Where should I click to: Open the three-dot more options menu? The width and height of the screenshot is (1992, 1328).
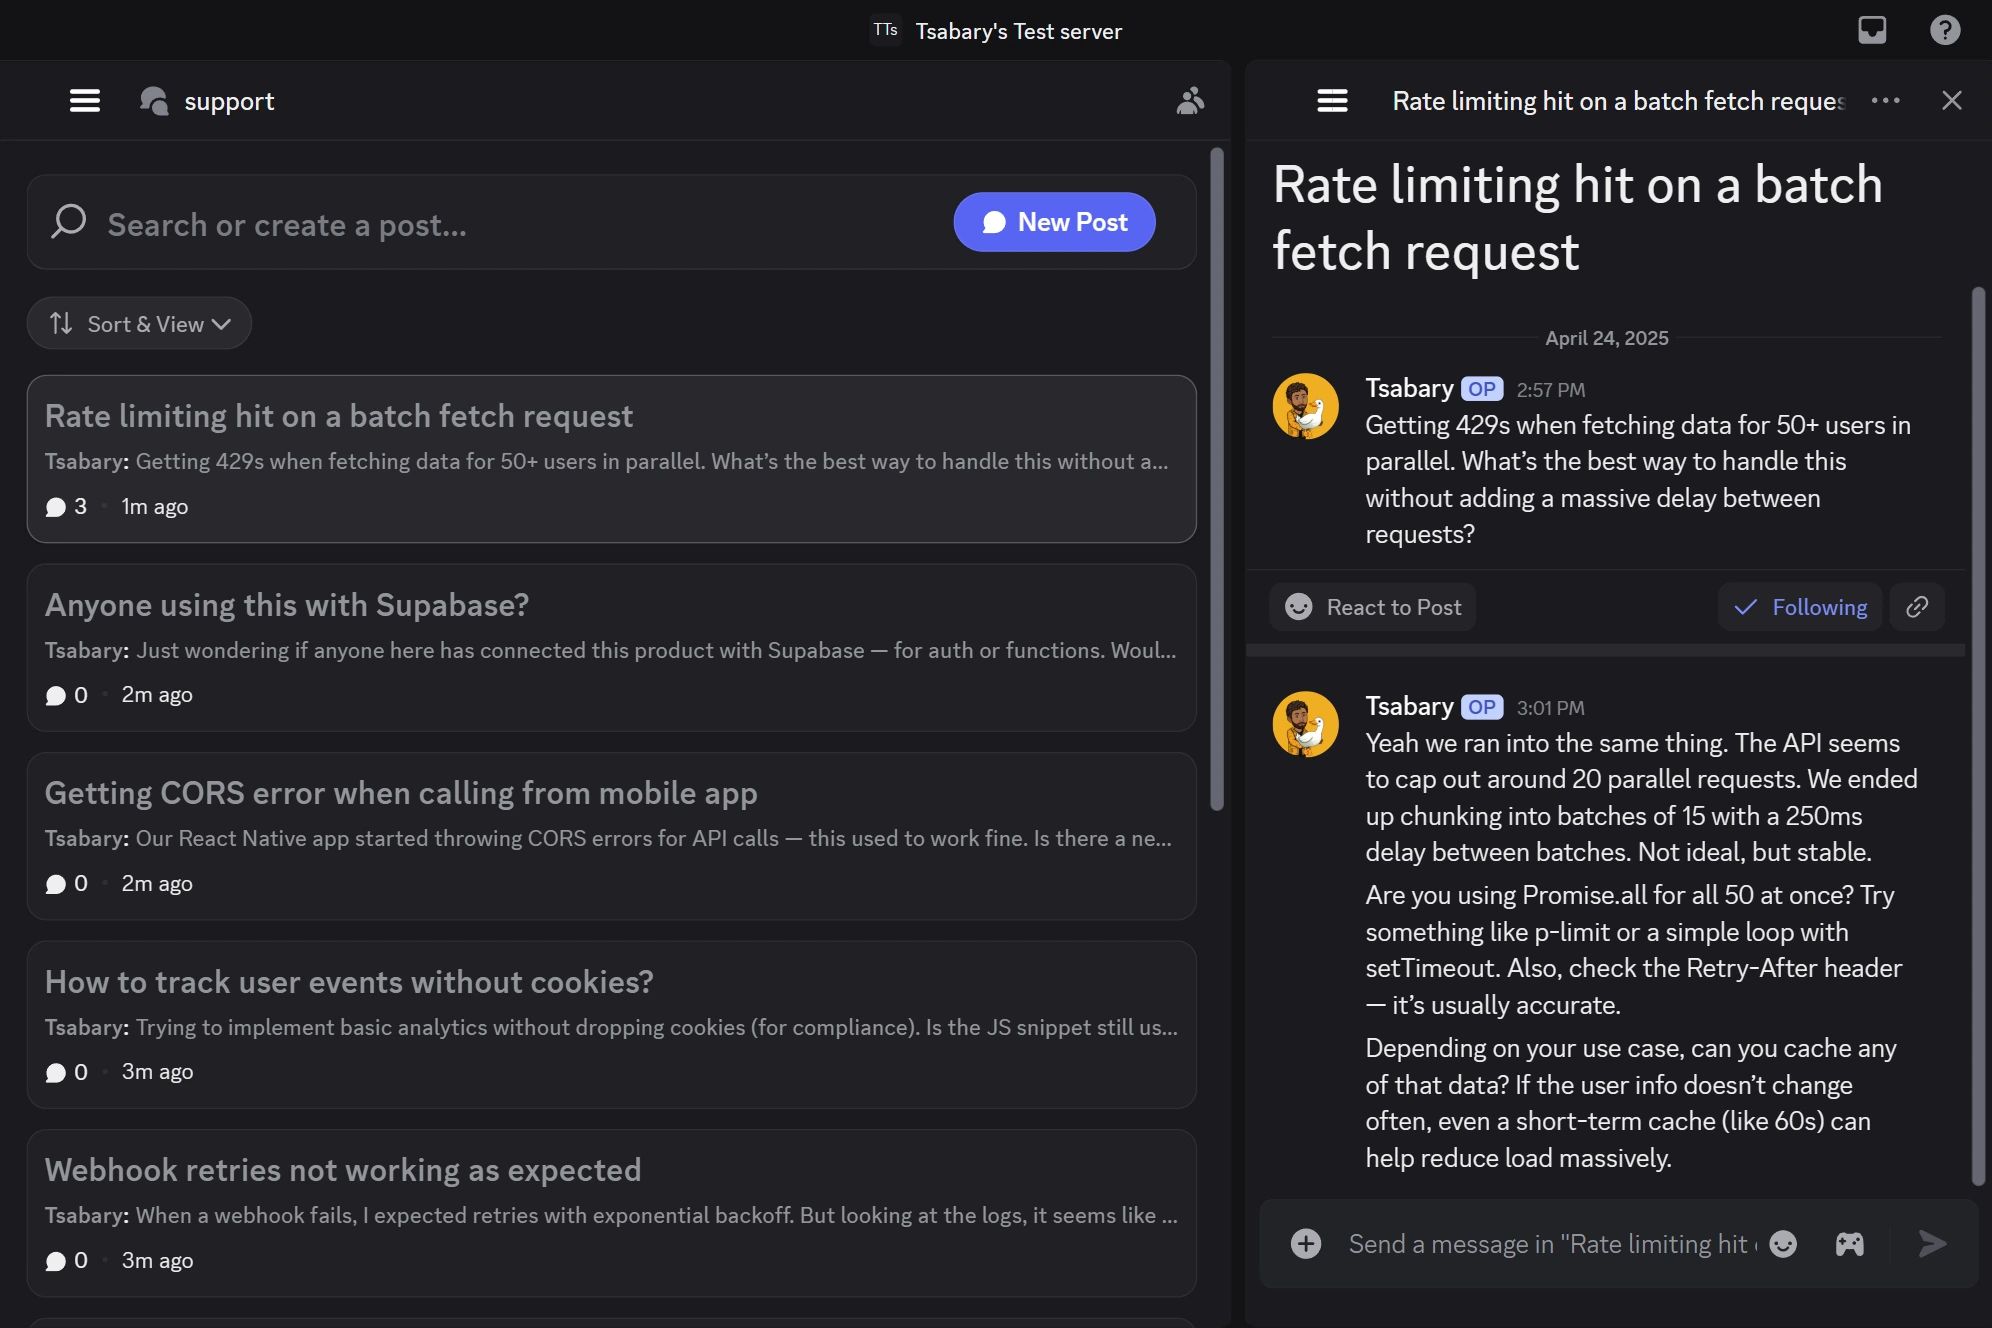pos(1885,101)
